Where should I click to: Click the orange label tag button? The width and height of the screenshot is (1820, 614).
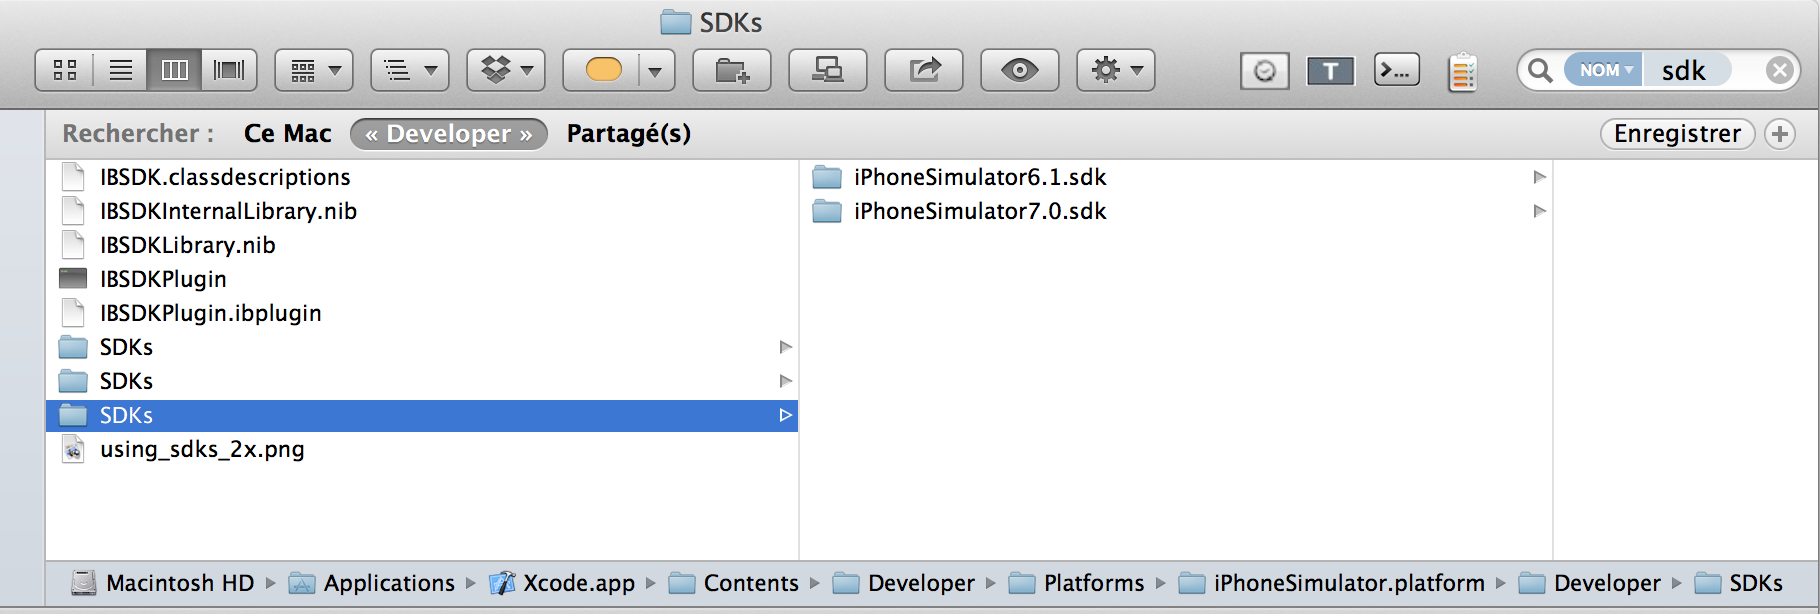[603, 70]
